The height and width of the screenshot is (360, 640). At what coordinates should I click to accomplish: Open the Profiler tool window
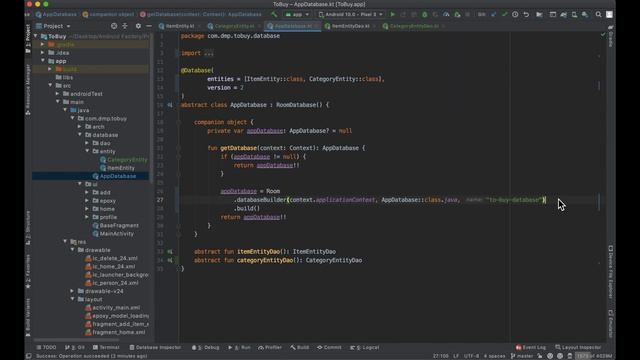270,347
